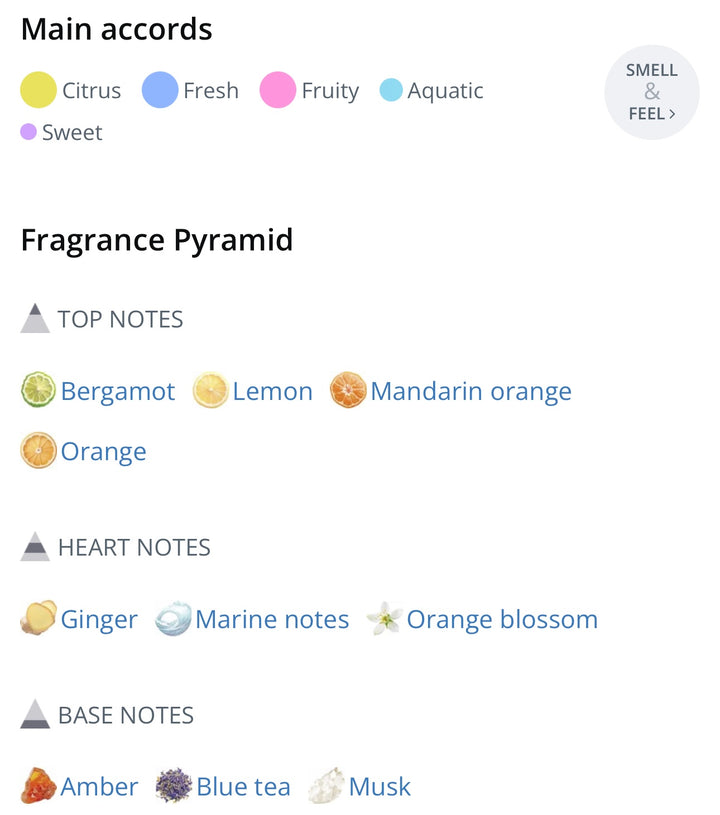Select the pink Fruity accord swatch
The height and width of the screenshot is (815, 720).
pyautogui.click(x=278, y=90)
